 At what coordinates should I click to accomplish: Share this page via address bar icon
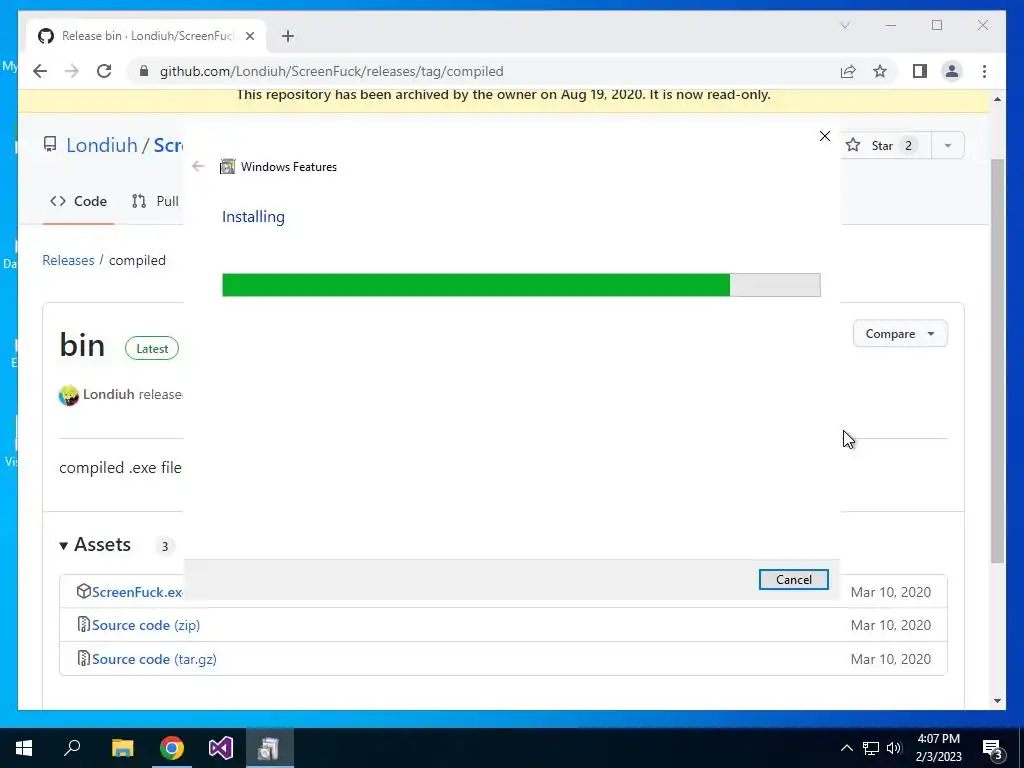click(x=848, y=71)
